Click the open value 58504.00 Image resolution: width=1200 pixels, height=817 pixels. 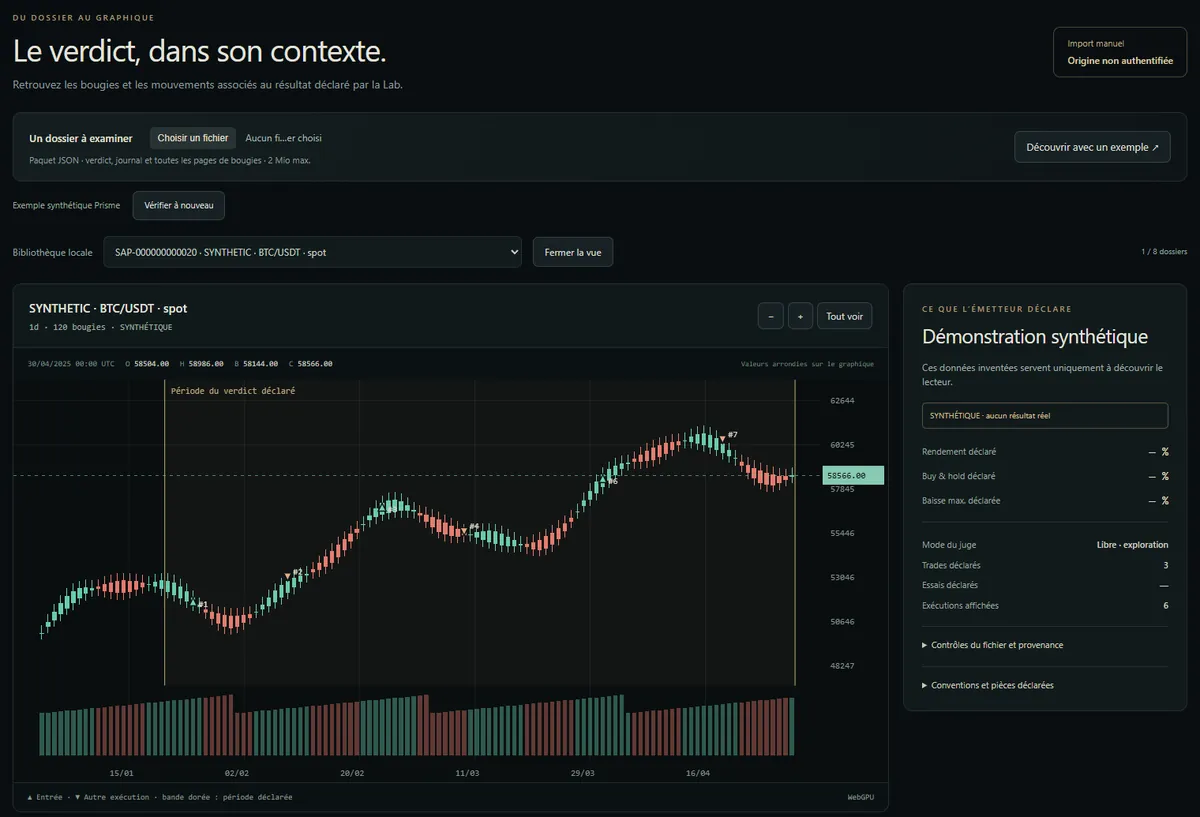[151, 364]
